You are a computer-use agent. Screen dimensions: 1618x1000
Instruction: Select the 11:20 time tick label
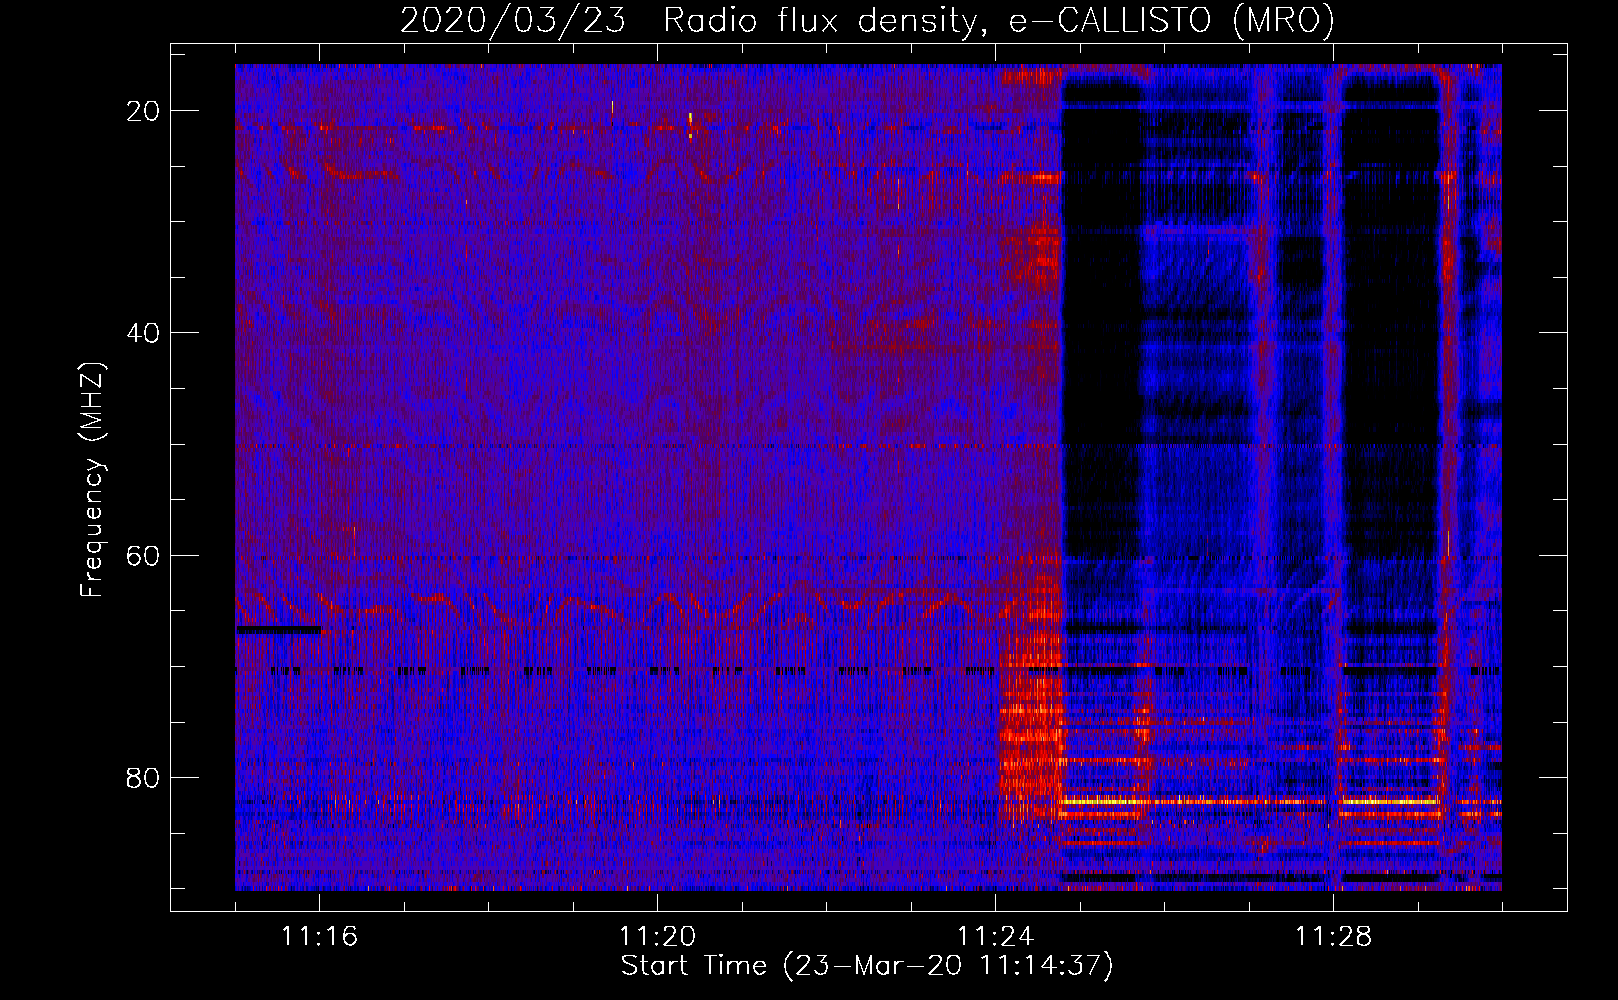coord(657,937)
